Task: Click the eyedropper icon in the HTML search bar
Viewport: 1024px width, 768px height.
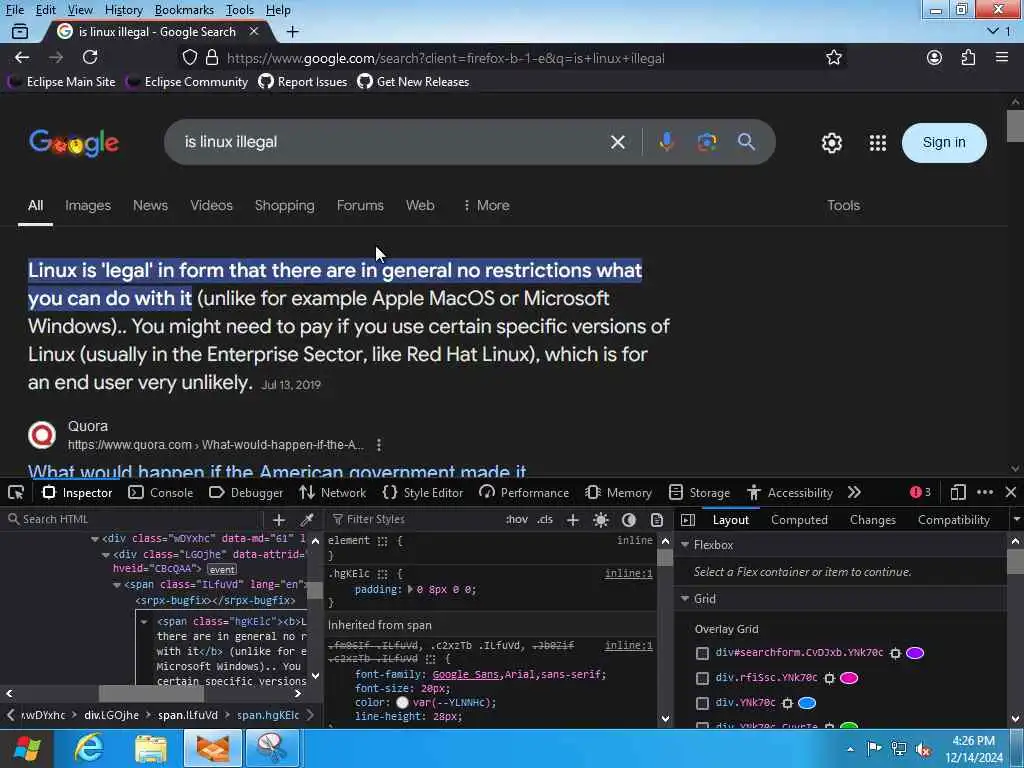Action: tap(306, 520)
